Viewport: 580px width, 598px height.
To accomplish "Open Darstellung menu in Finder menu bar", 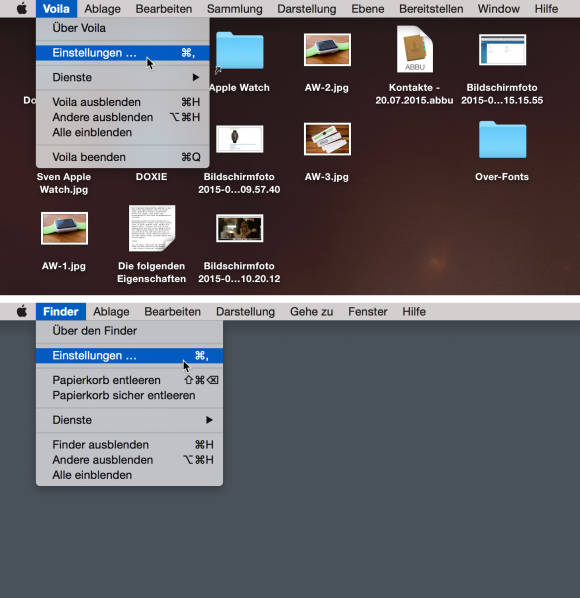I will [246, 311].
